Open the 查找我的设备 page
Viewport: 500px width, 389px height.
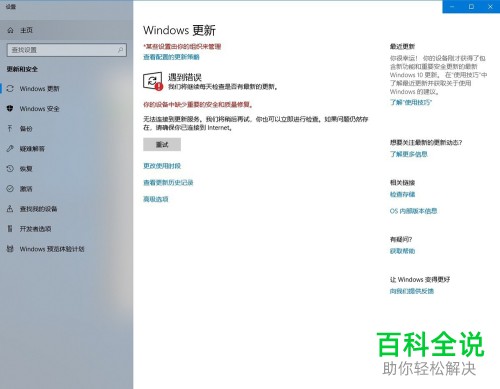coord(67,209)
